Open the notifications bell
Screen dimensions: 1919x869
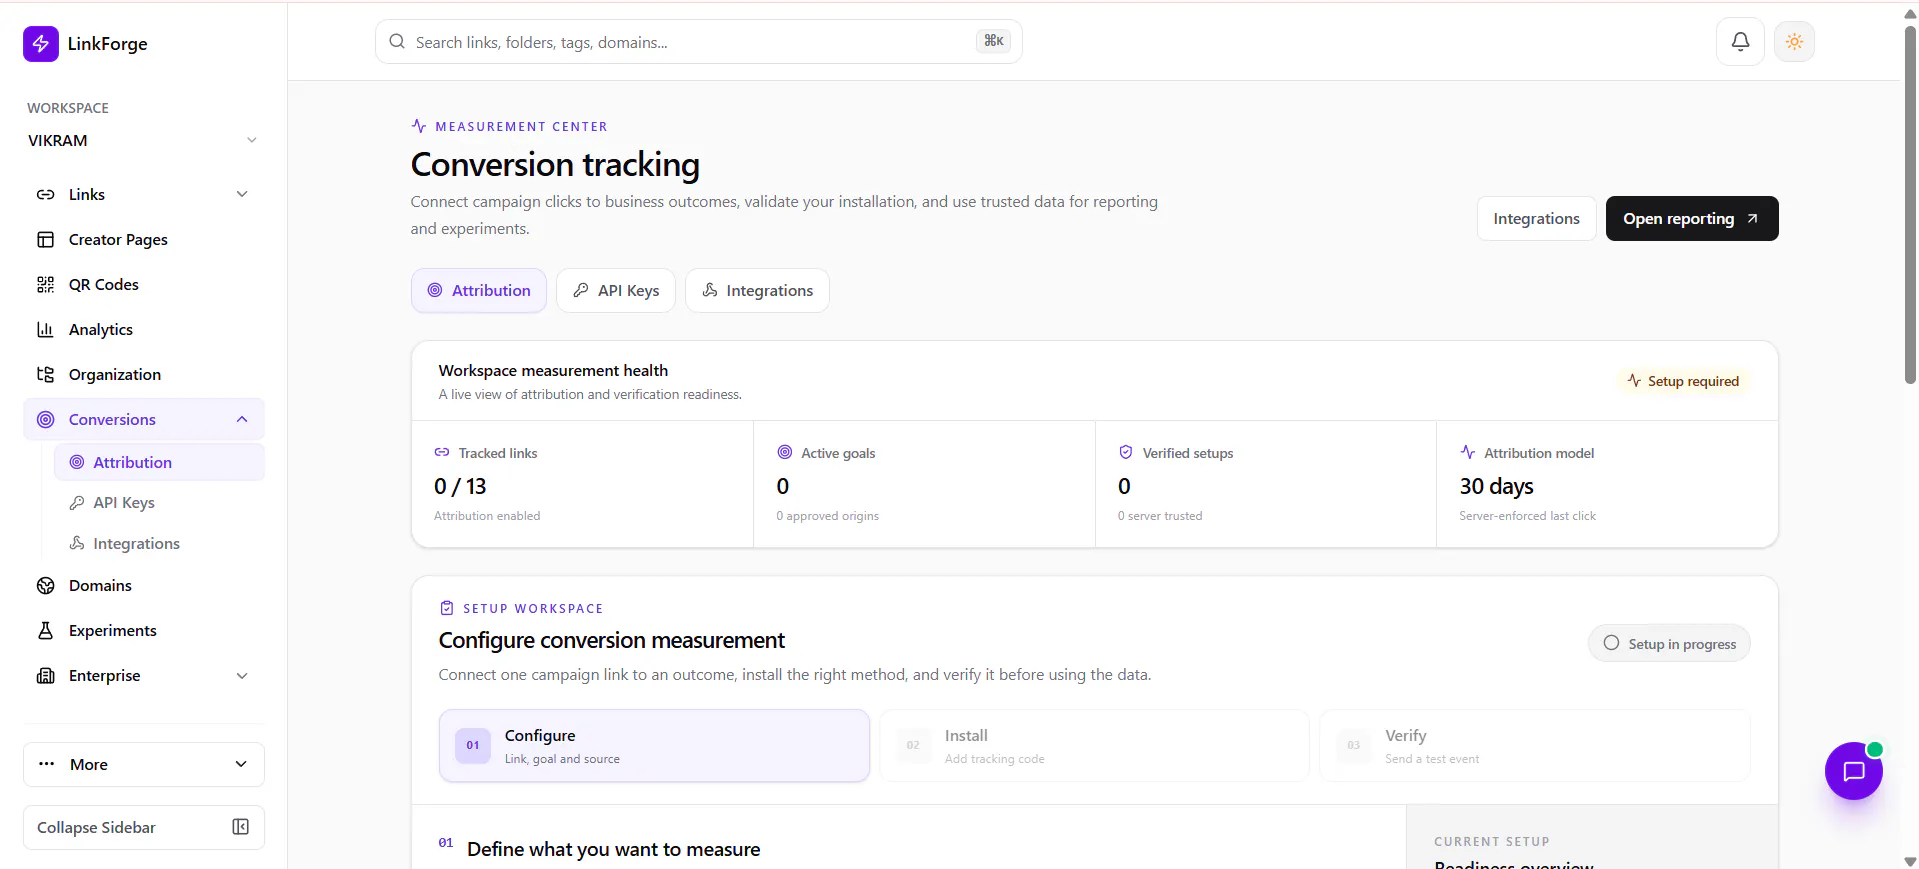click(x=1740, y=42)
